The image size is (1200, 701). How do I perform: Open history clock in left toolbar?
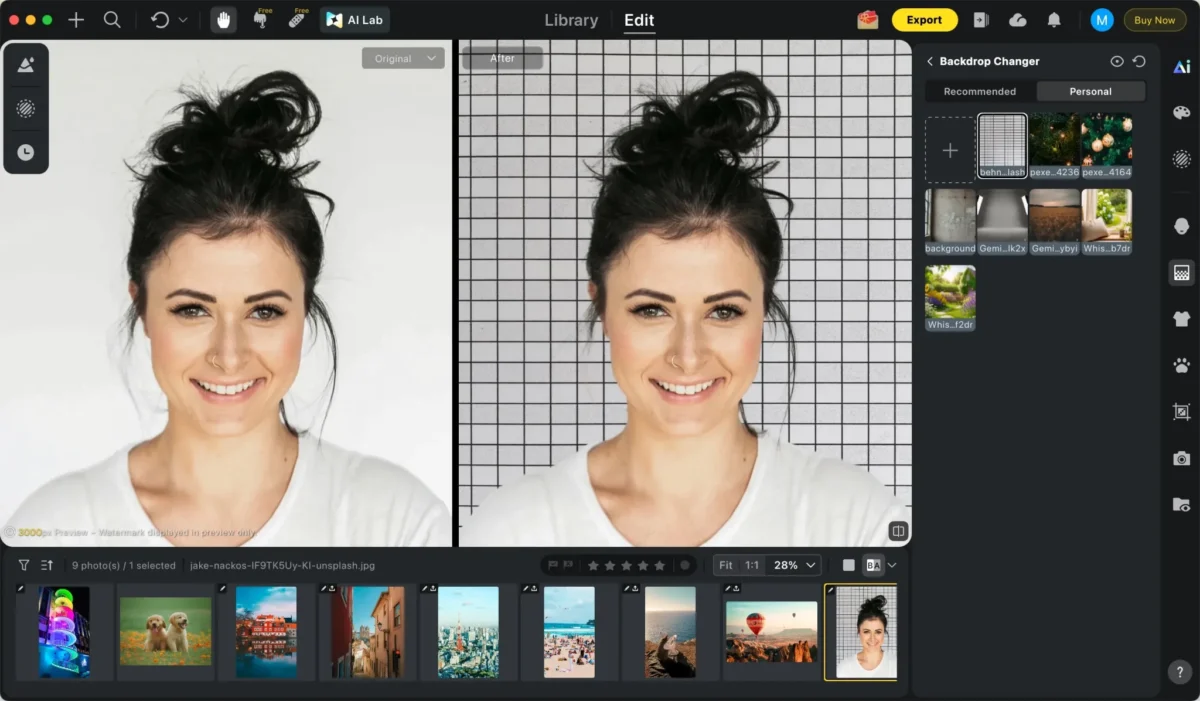(26, 152)
